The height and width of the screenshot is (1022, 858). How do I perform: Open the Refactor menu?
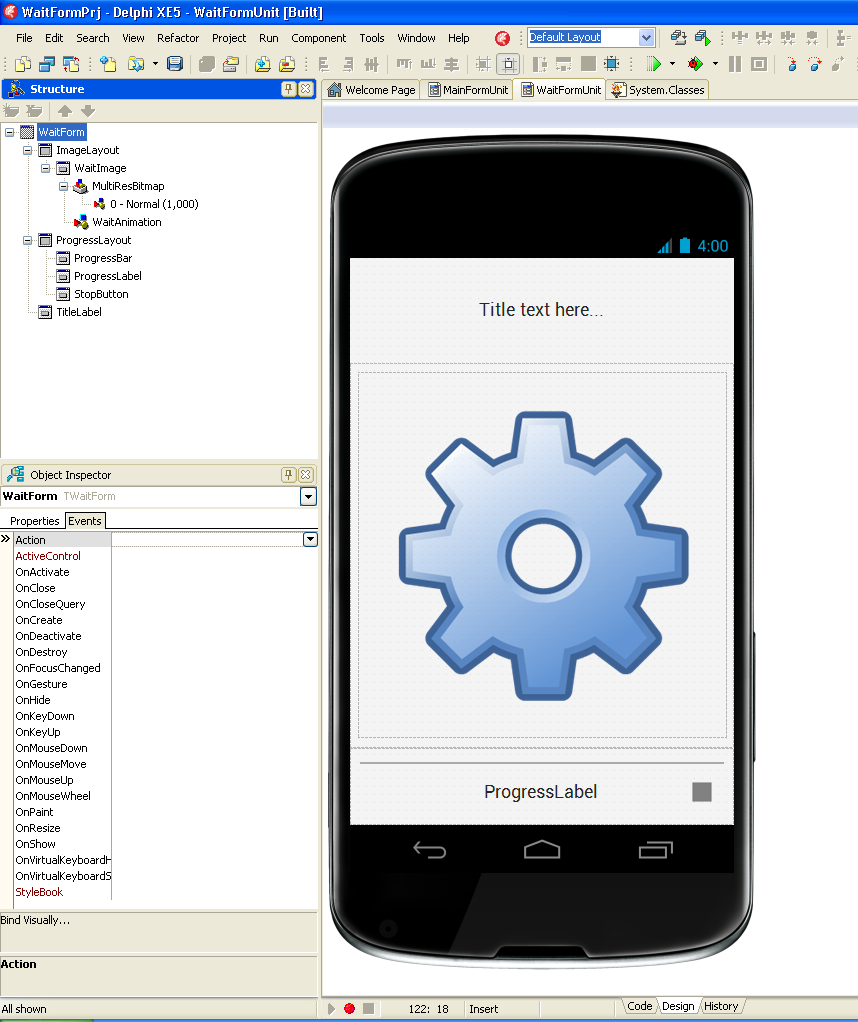[x=177, y=38]
